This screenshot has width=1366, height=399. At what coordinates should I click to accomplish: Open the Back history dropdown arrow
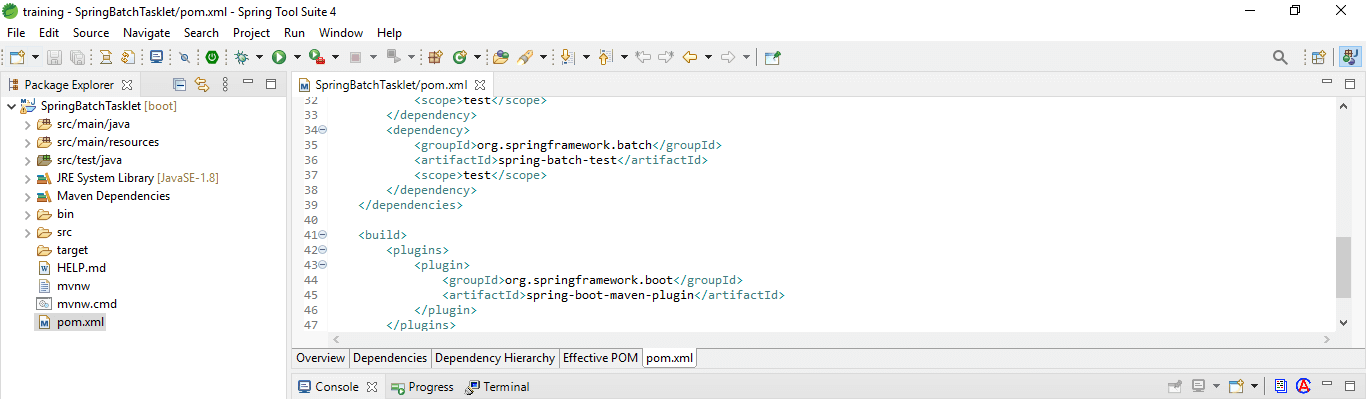tap(708, 58)
